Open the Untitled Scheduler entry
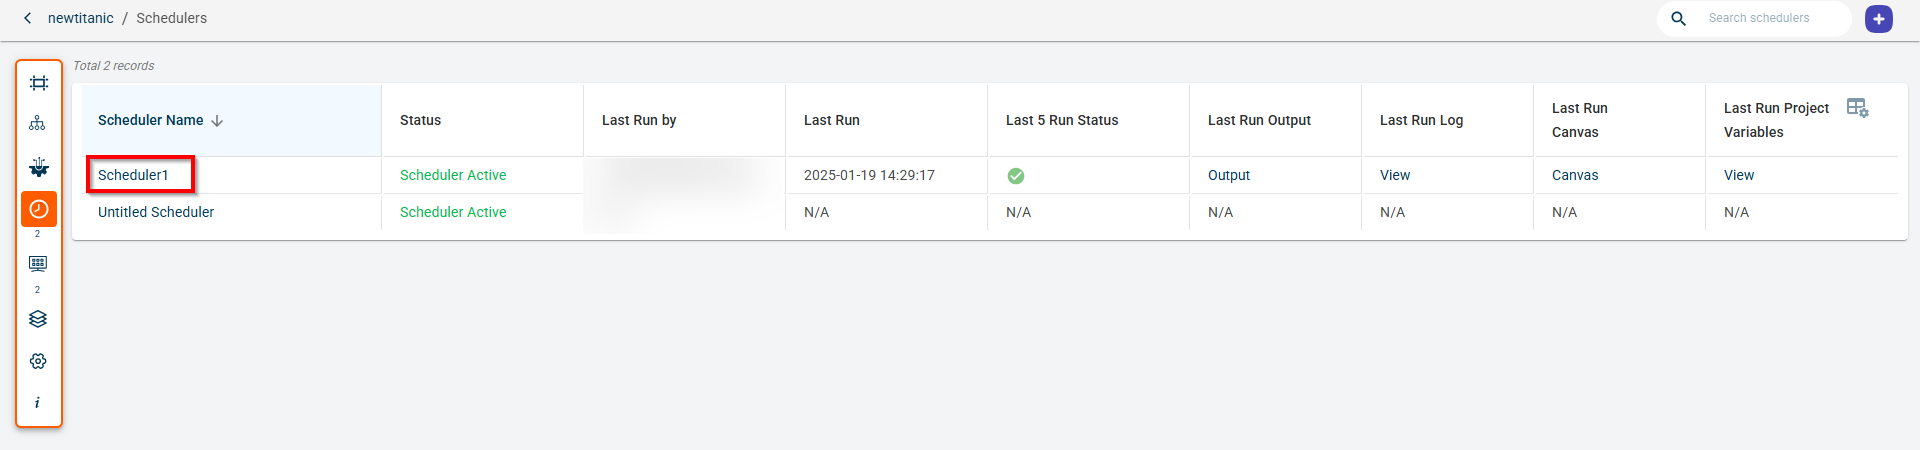The image size is (1920, 450). (156, 212)
